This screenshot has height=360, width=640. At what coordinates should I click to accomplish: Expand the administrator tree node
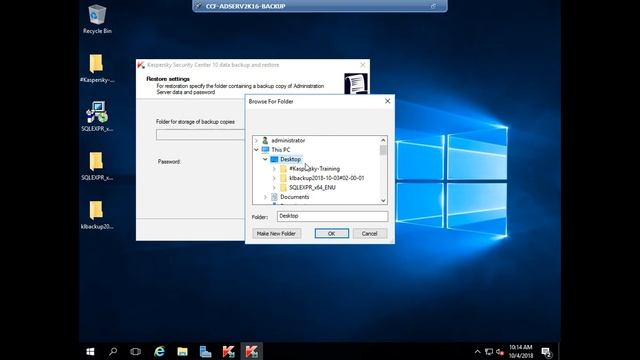(x=256, y=140)
